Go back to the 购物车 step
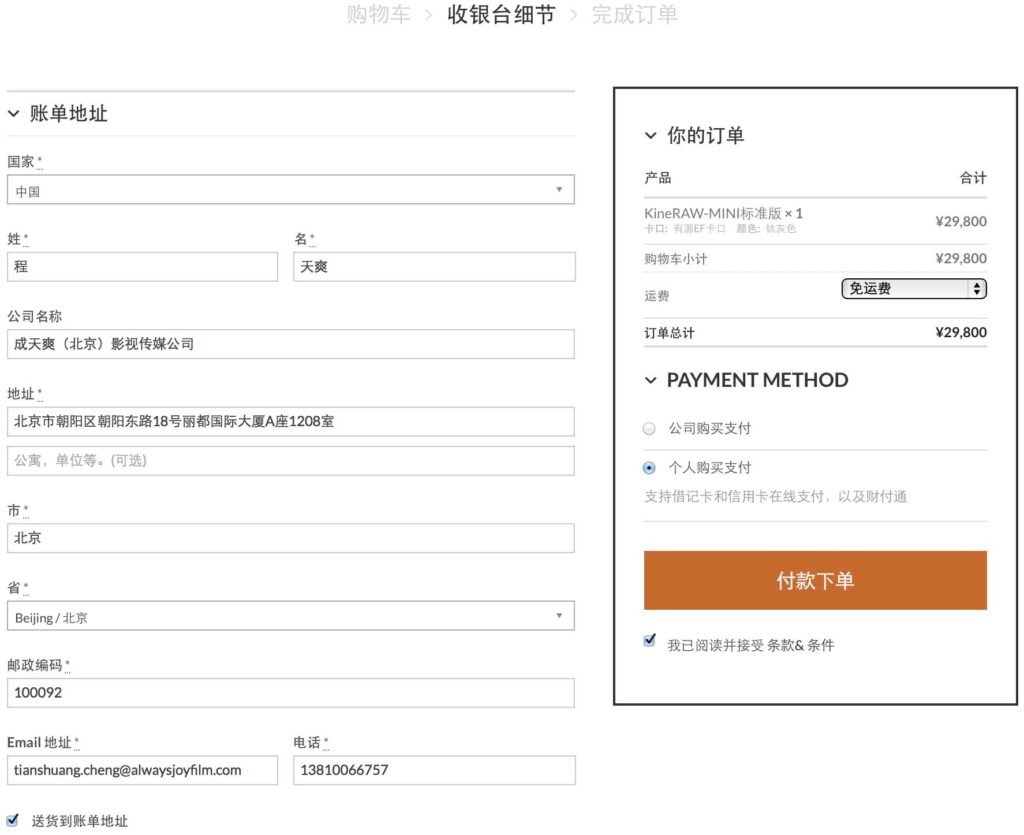This screenshot has height=835, width=1024. click(378, 15)
